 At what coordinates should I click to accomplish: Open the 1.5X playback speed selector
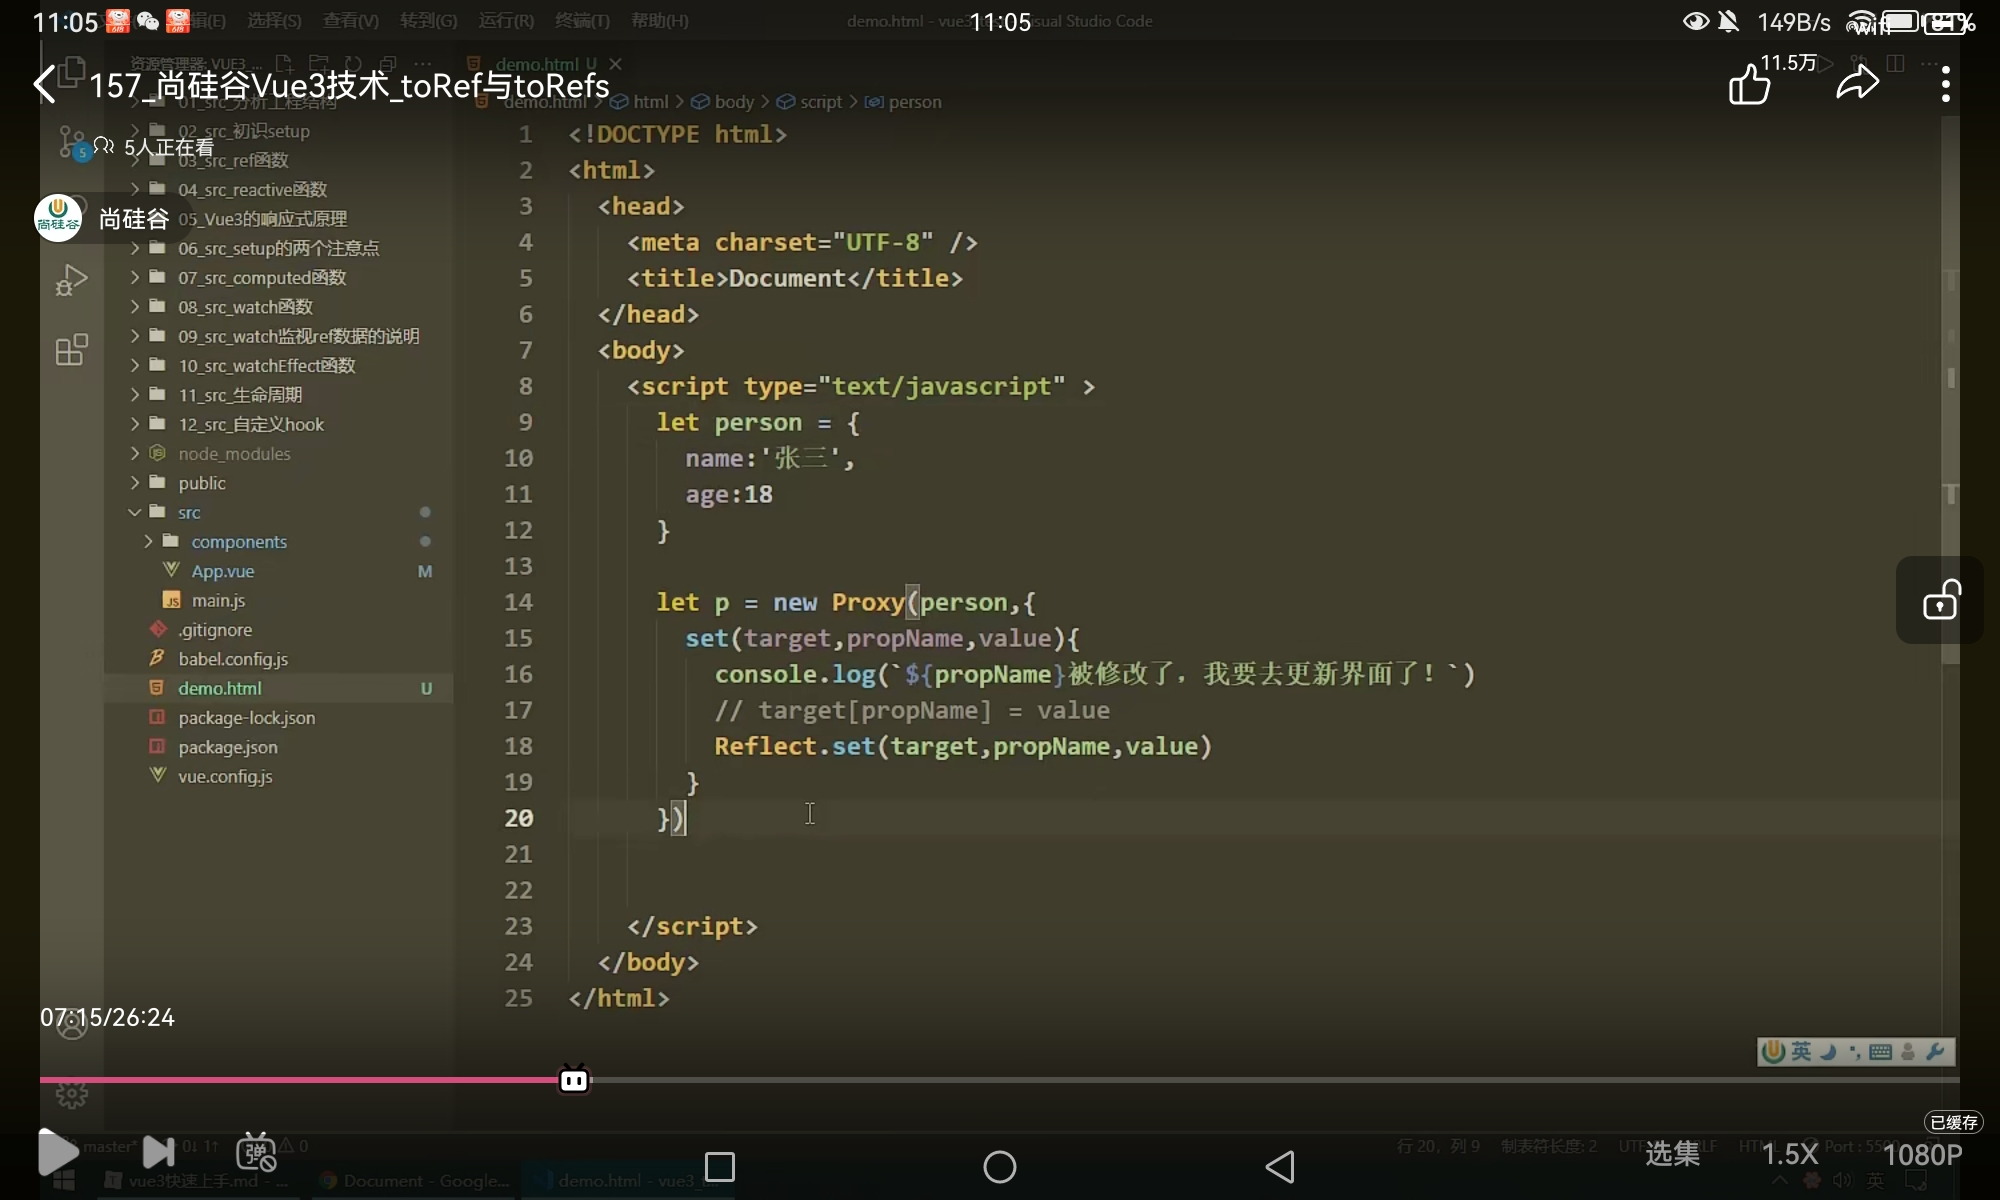pyautogui.click(x=1789, y=1154)
